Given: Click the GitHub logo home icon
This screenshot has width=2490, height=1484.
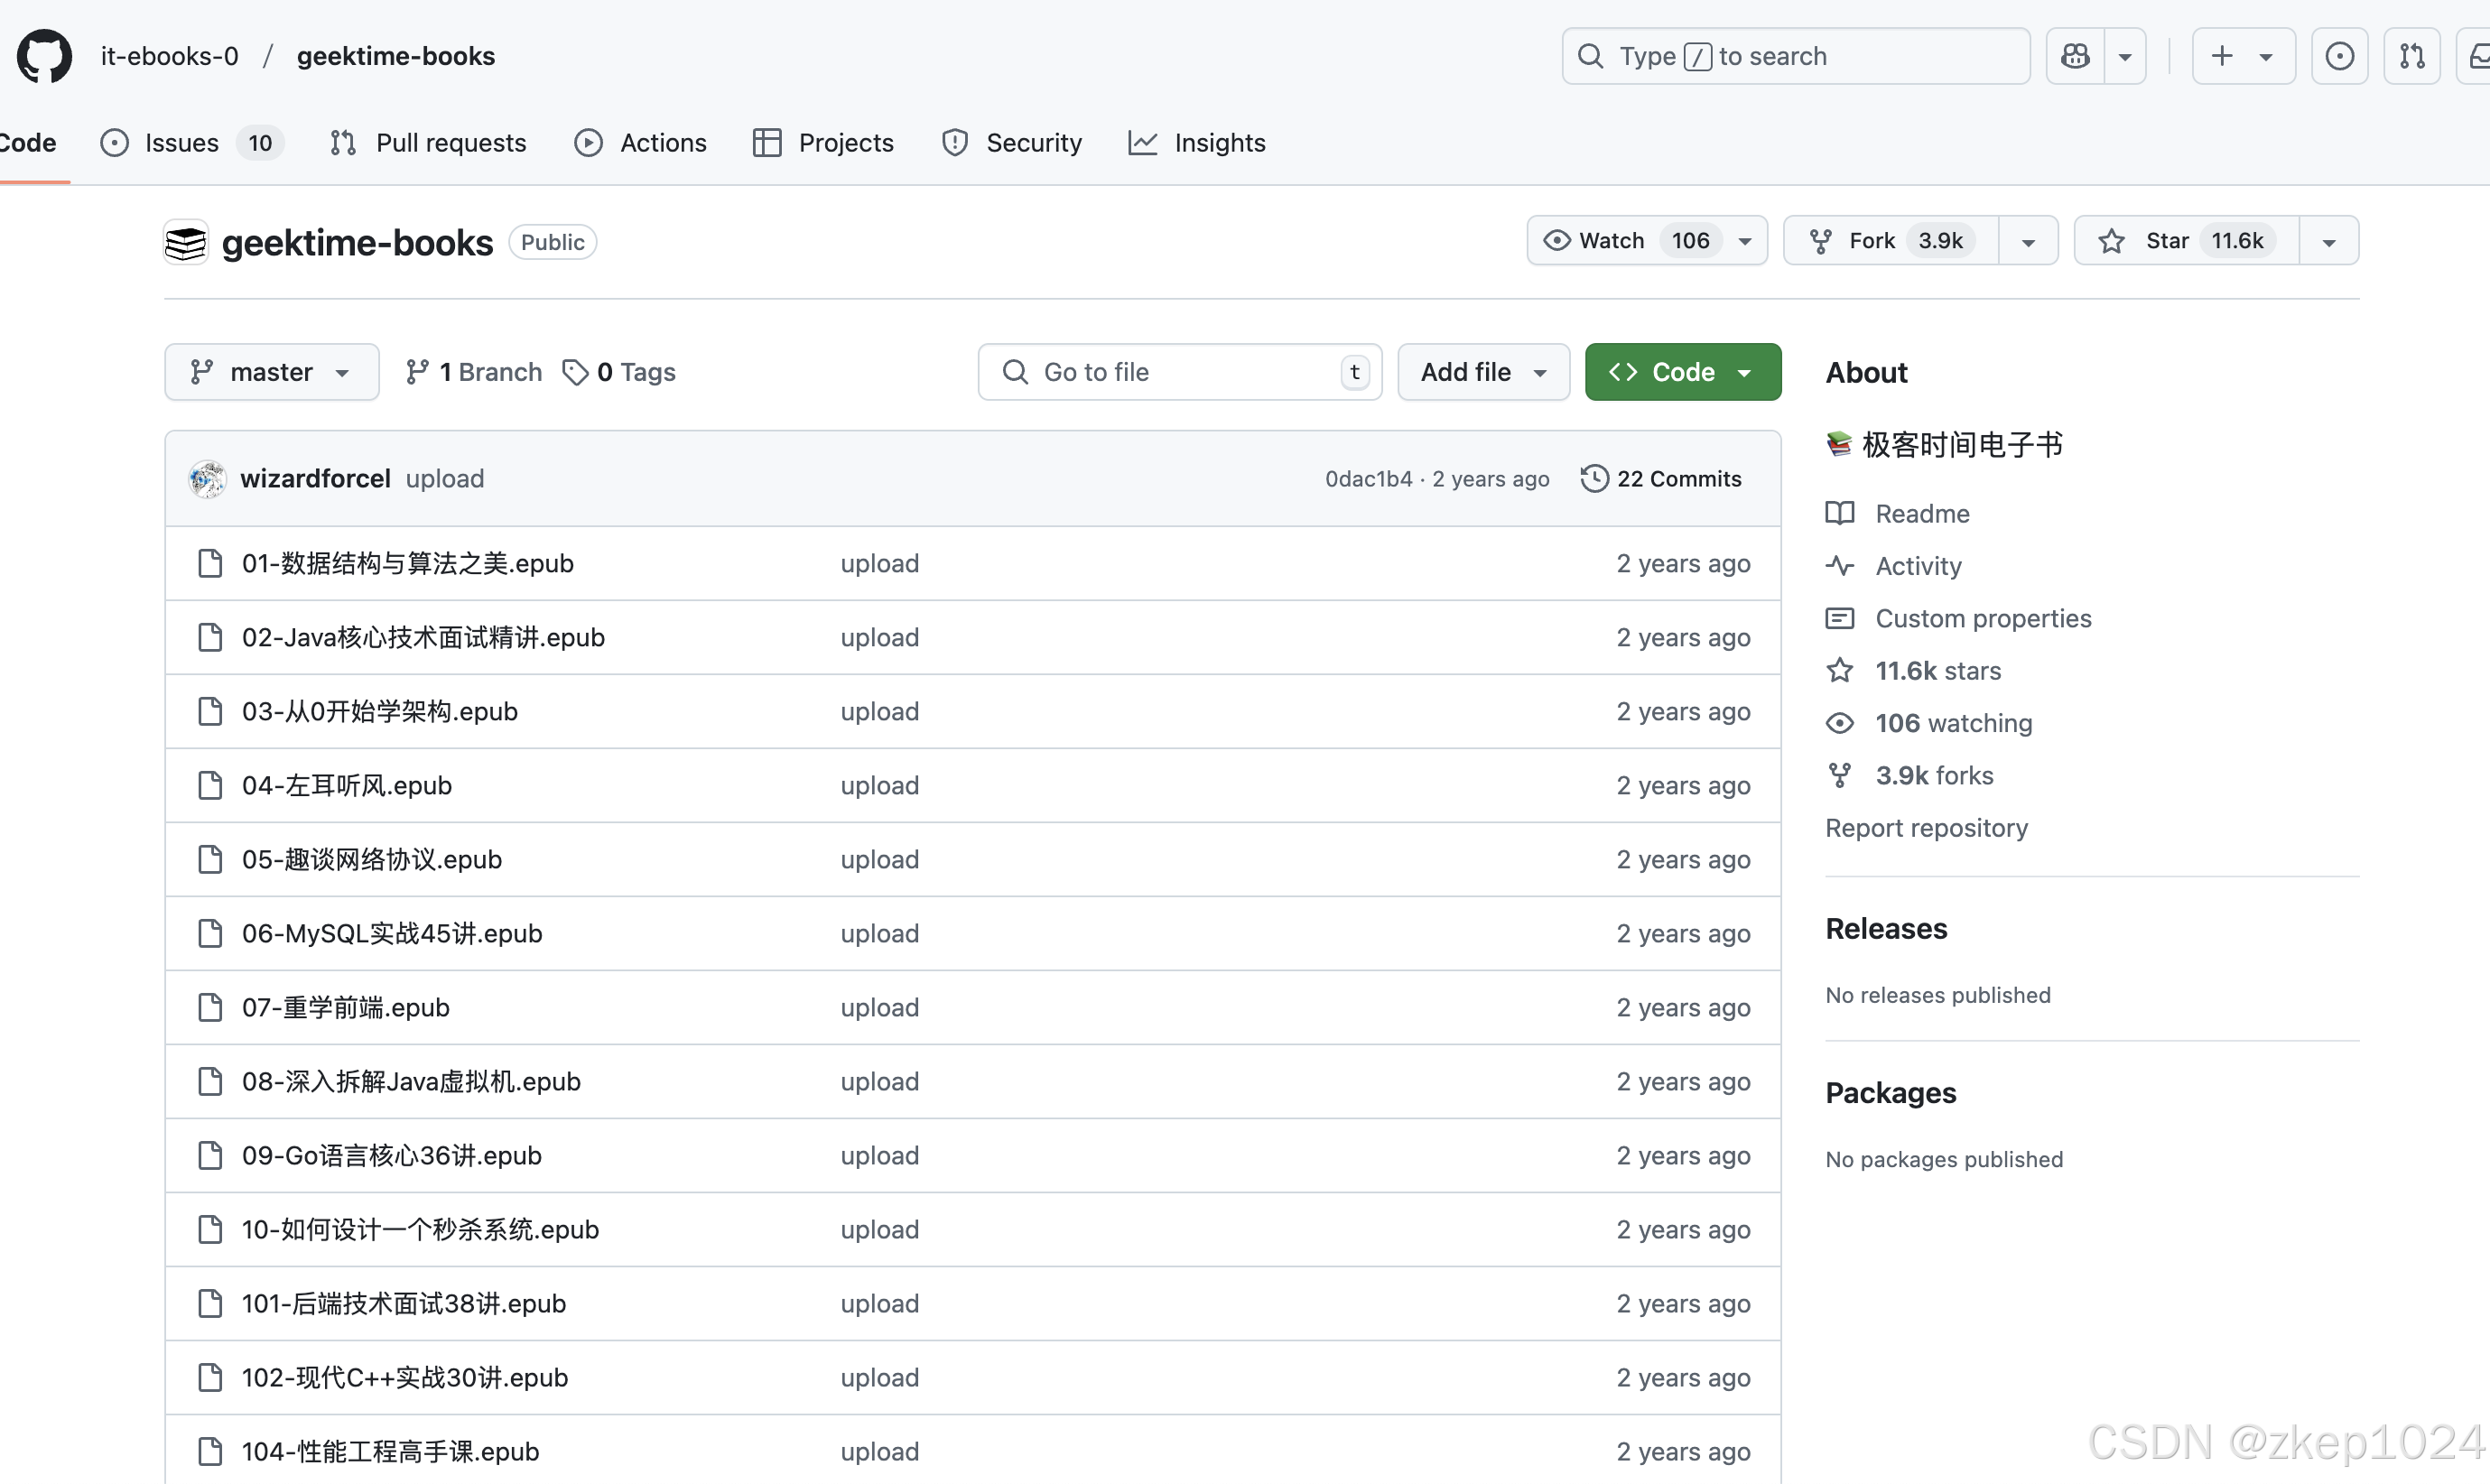Looking at the screenshot, I should coord(44,56).
